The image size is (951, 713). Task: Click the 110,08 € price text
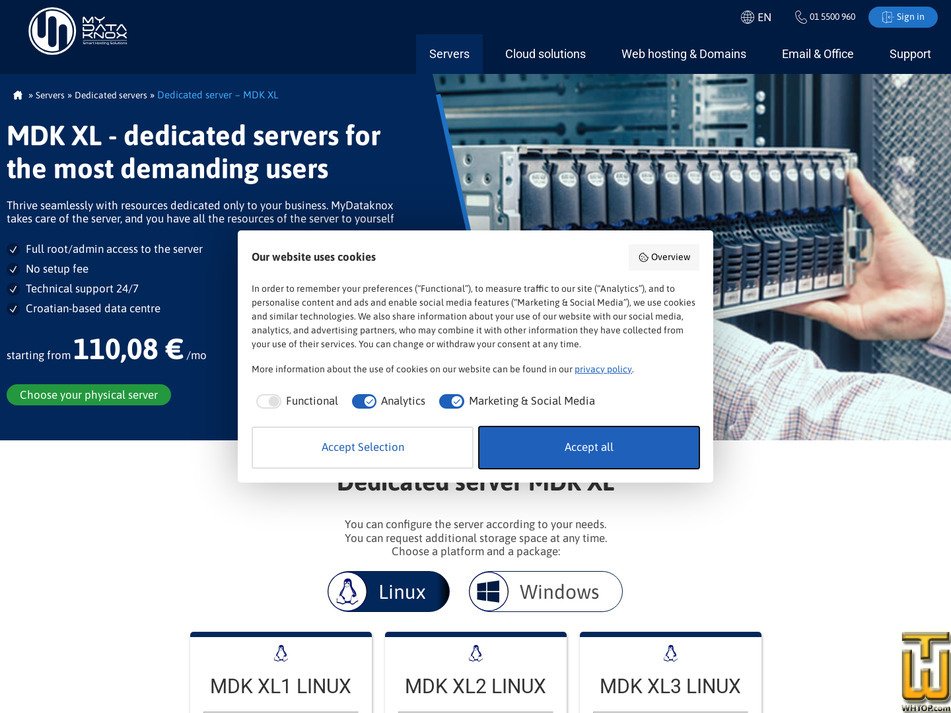pyautogui.click(x=128, y=349)
